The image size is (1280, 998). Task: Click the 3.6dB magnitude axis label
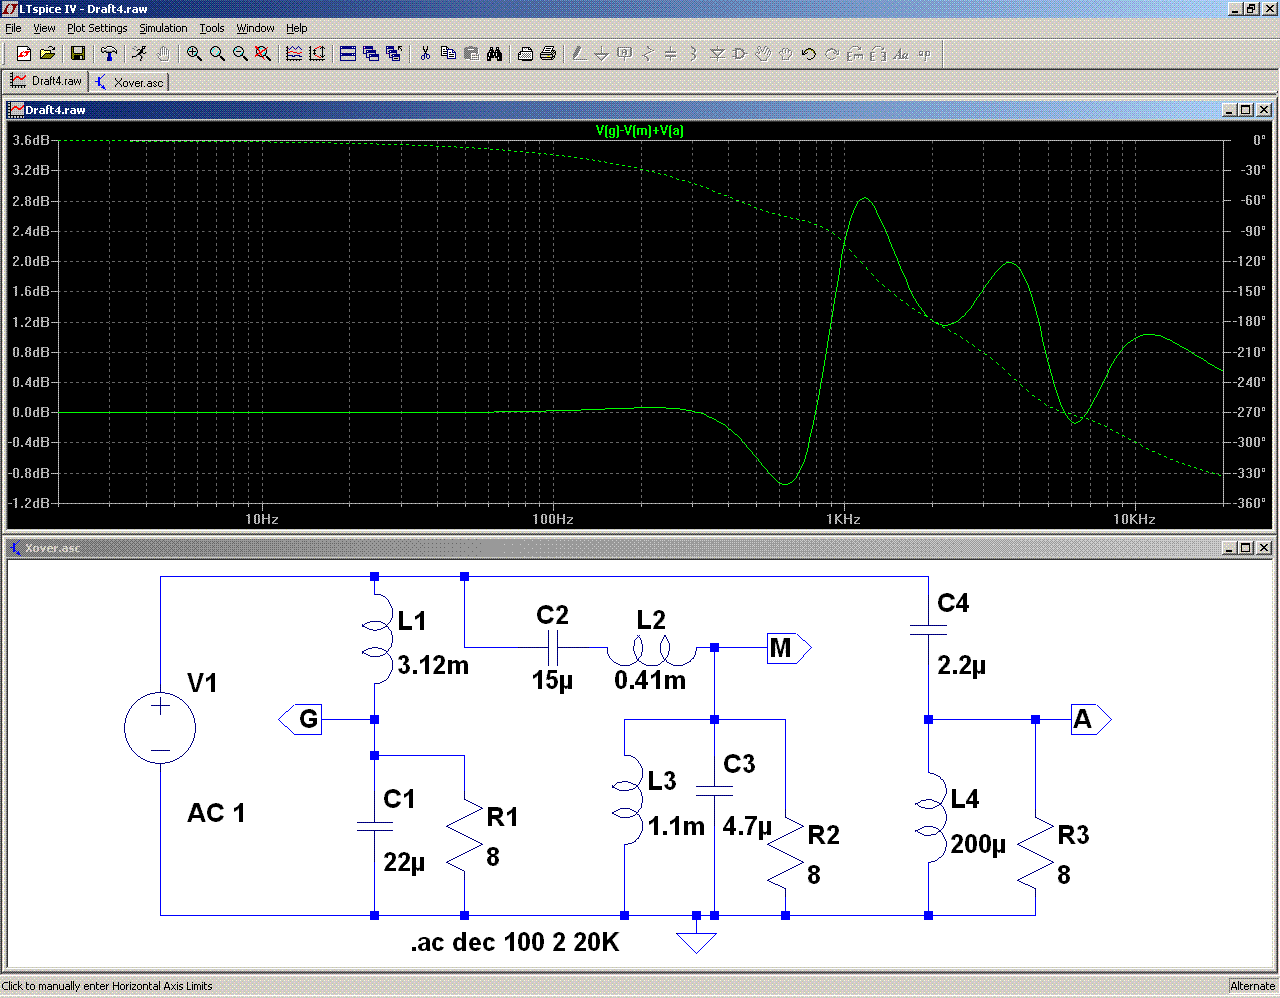pos(31,140)
